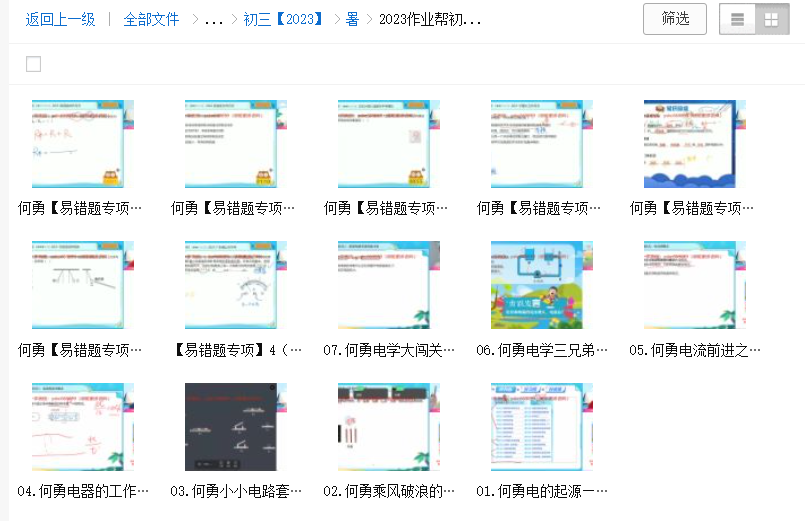Image resolution: width=805 pixels, height=521 pixels.
Task: Open the 筛选 filter button
Action: [x=675, y=19]
